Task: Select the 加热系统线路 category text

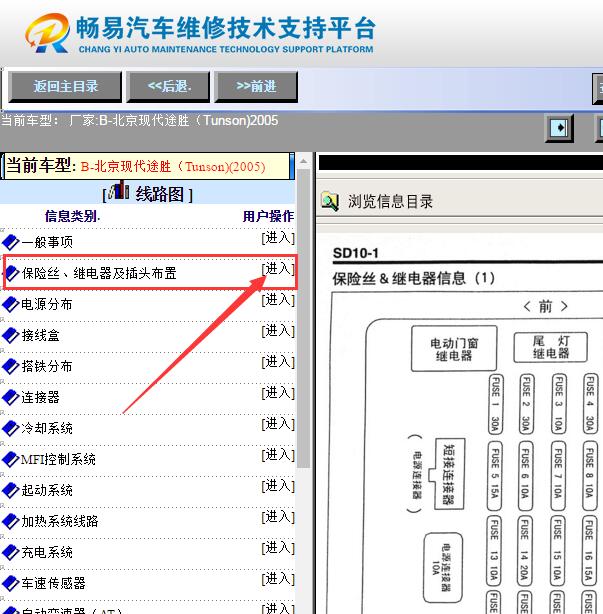Action: [x=60, y=521]
